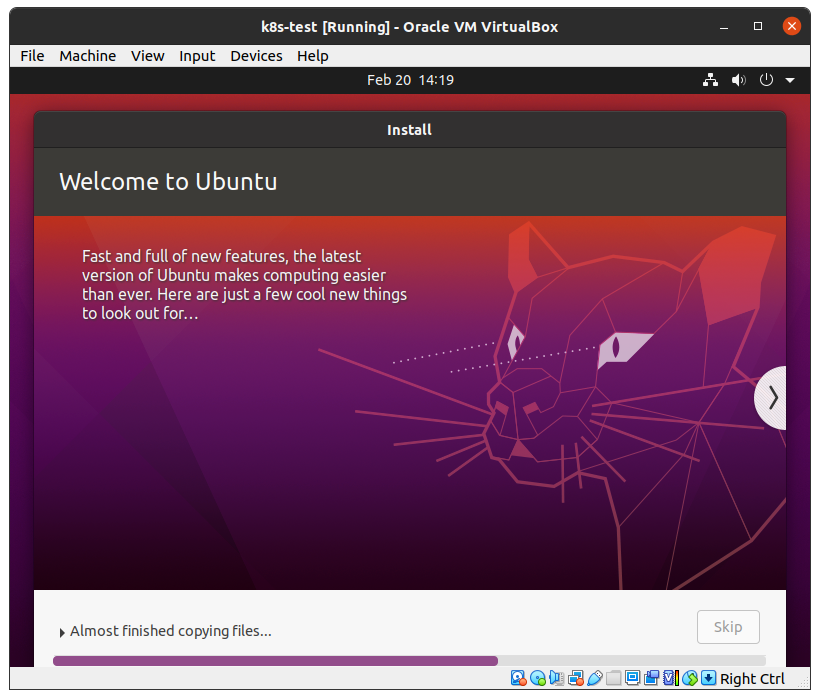This screenshot has height=699, width=820.
Task: Advance slideshow with the next arrow
Action: coord(772,398)
